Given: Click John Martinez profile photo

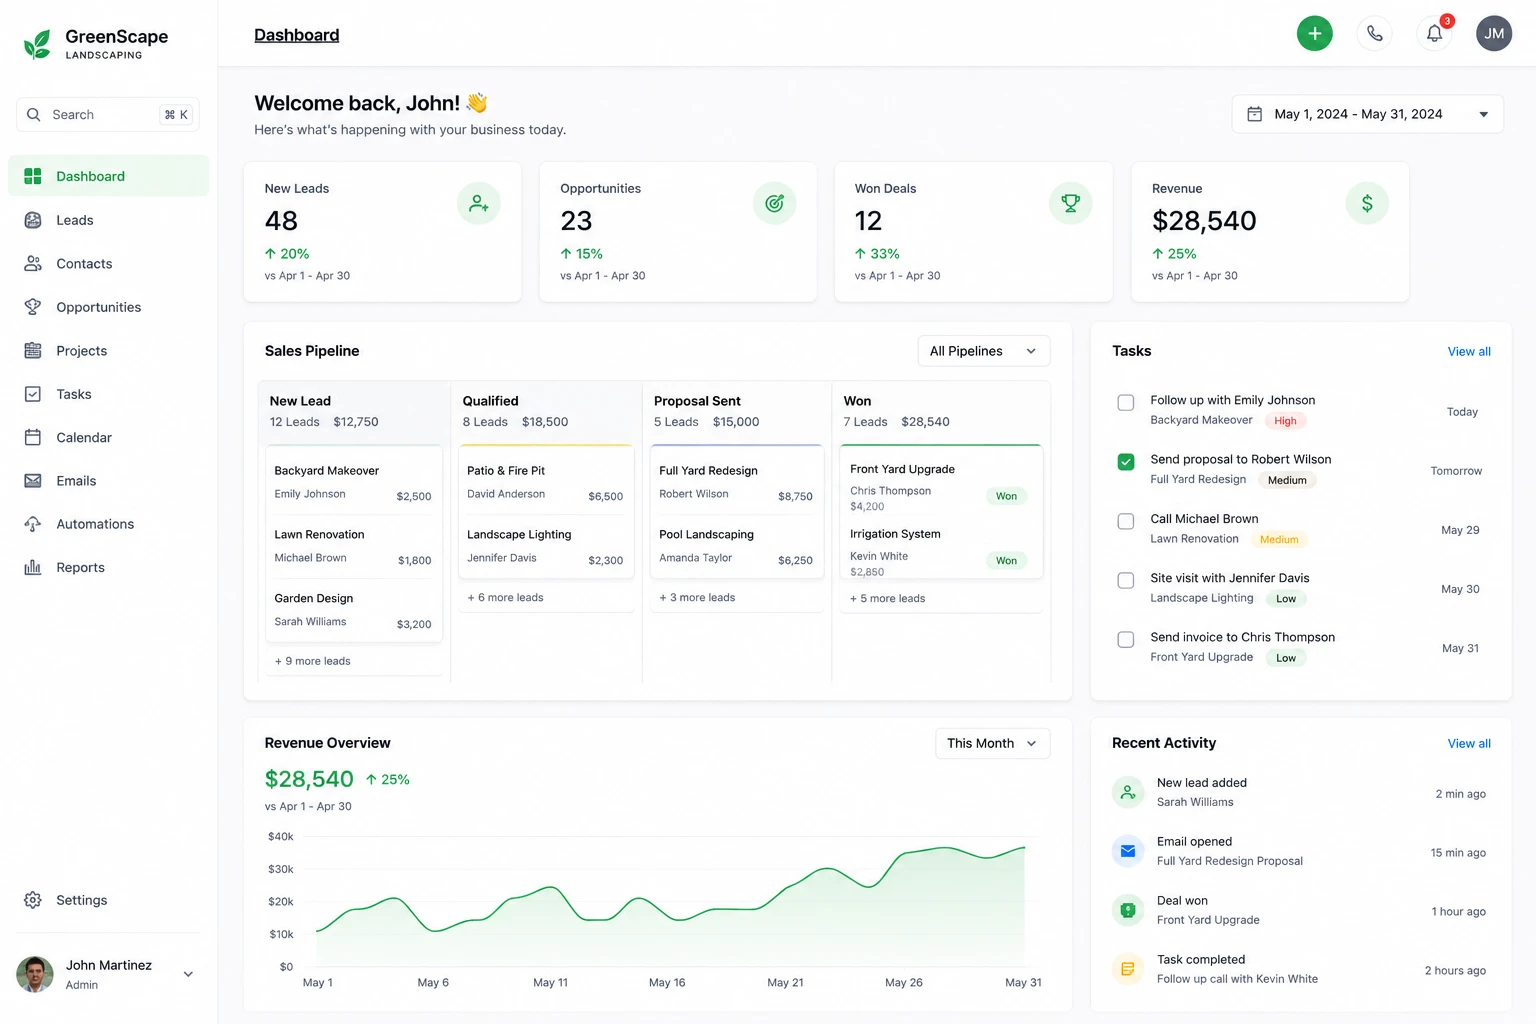Looking at the screenshot, I should pyautogui.click(x=35, y=974).
